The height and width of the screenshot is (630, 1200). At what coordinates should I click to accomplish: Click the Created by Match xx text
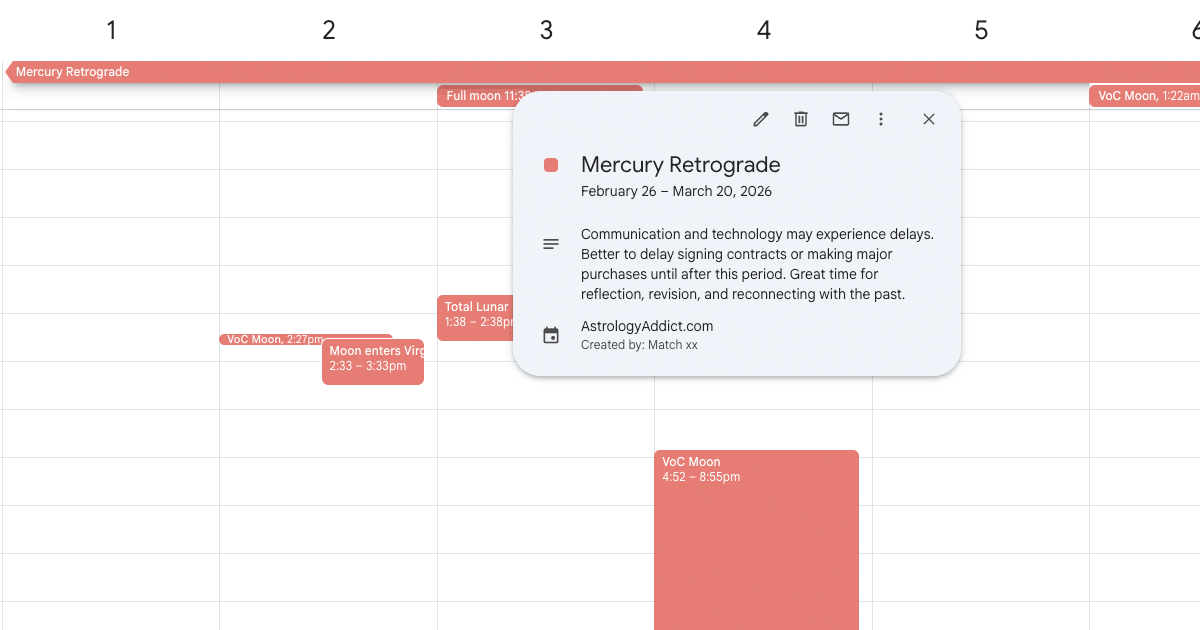click(640, 345)
